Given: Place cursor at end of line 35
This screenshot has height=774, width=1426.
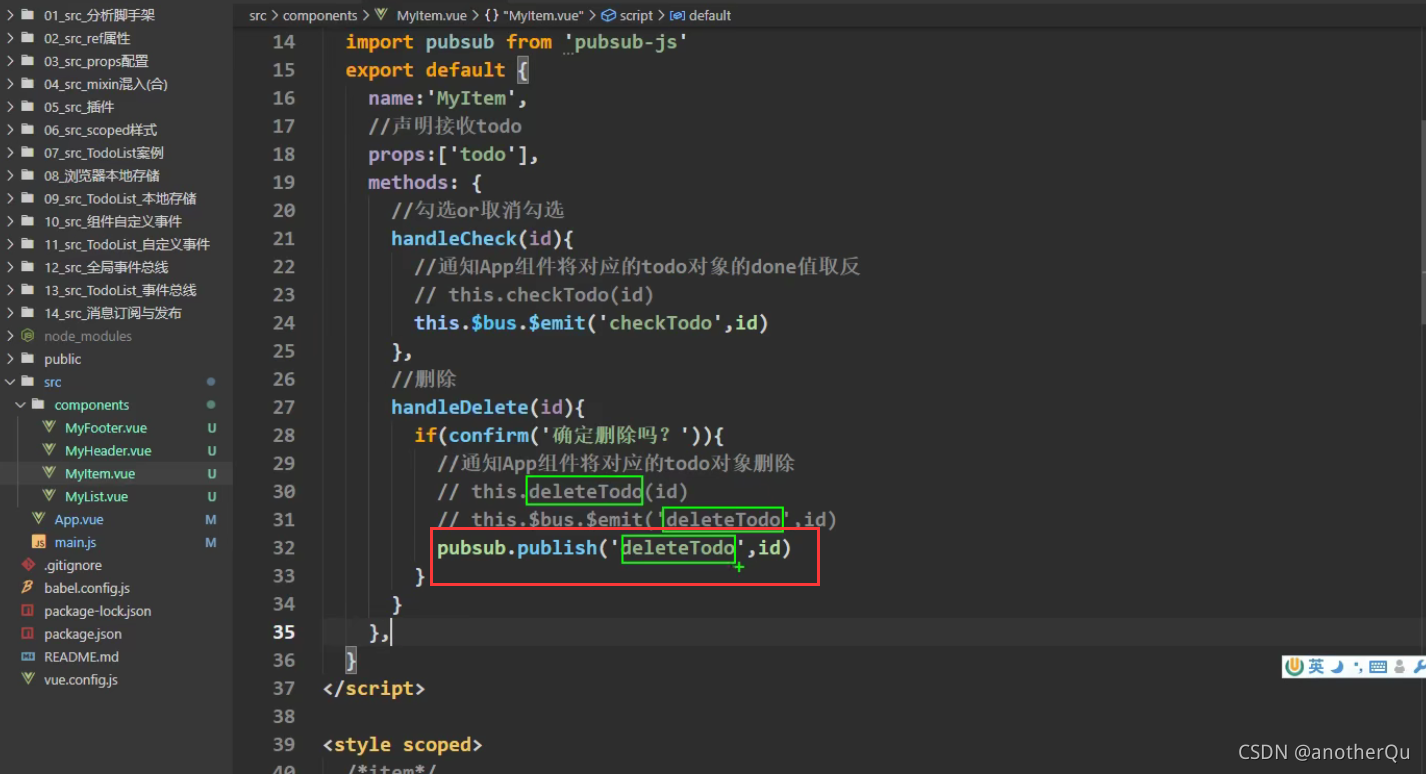Looking at the screenshot, I should click(x=392, y=632).
